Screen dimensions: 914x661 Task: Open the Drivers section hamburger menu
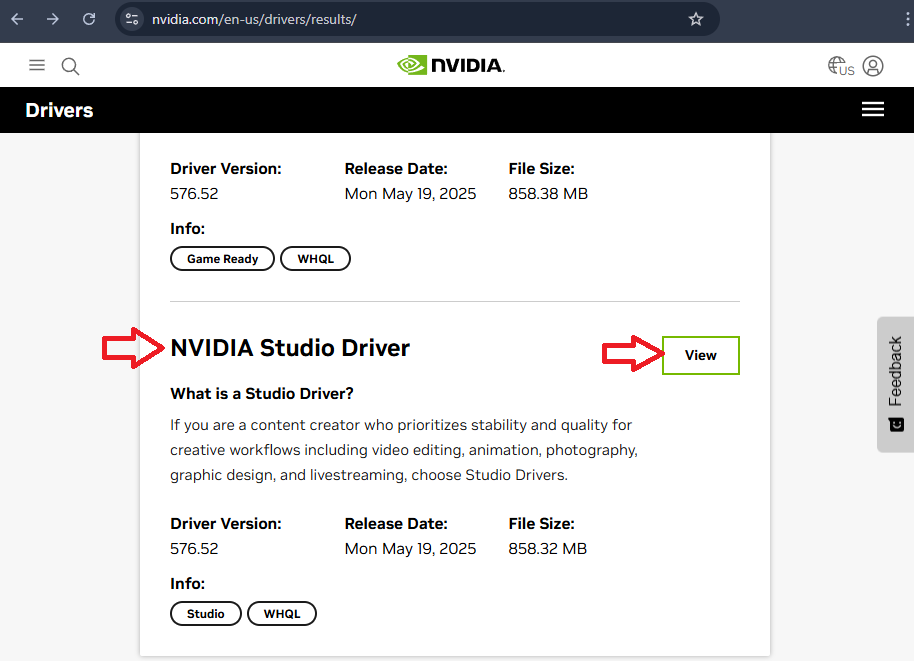pyautogui.click(x=872, y=109)
